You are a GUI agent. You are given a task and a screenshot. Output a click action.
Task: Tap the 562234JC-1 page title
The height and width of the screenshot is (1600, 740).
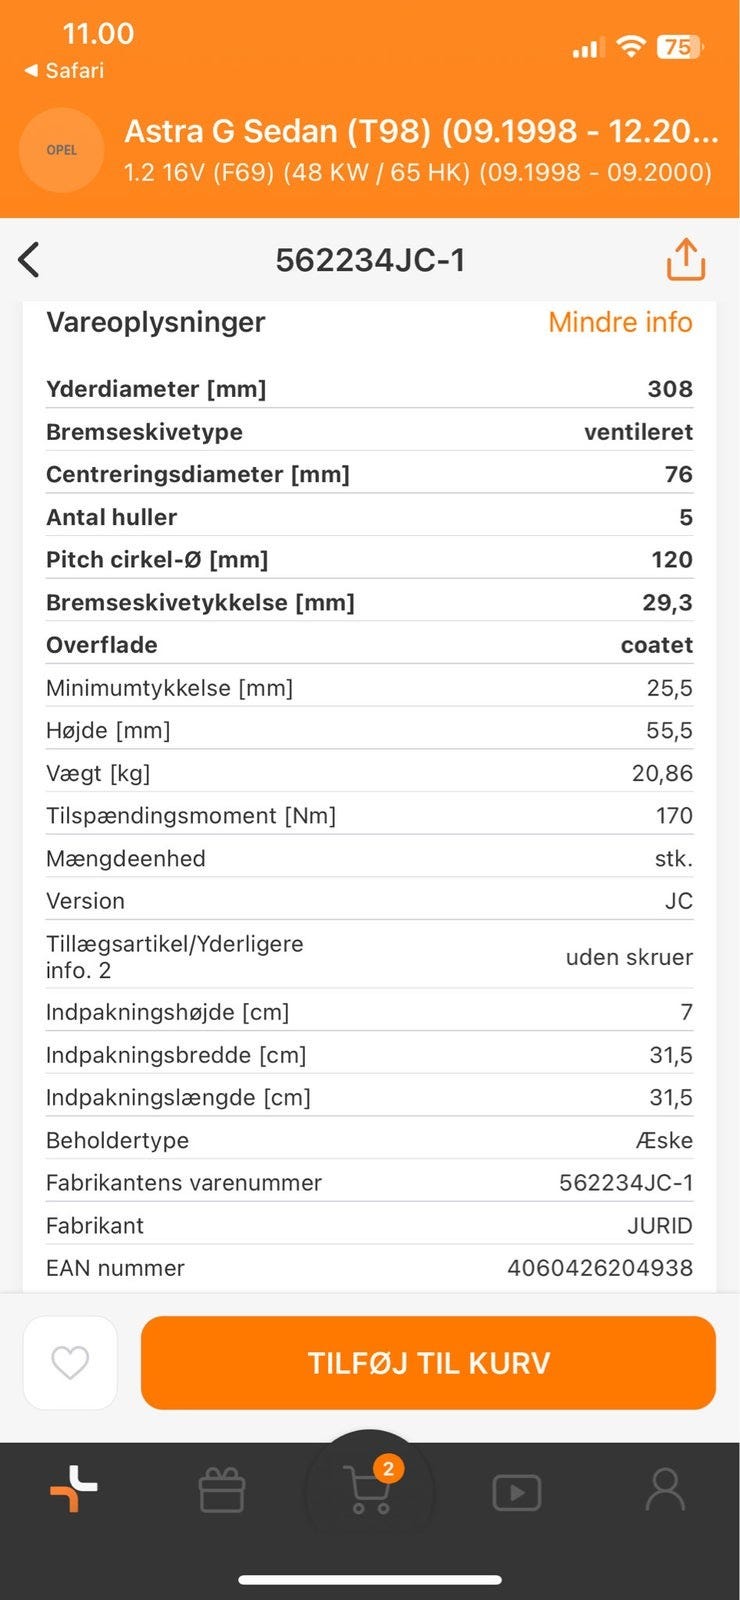[x=370, y=260]
